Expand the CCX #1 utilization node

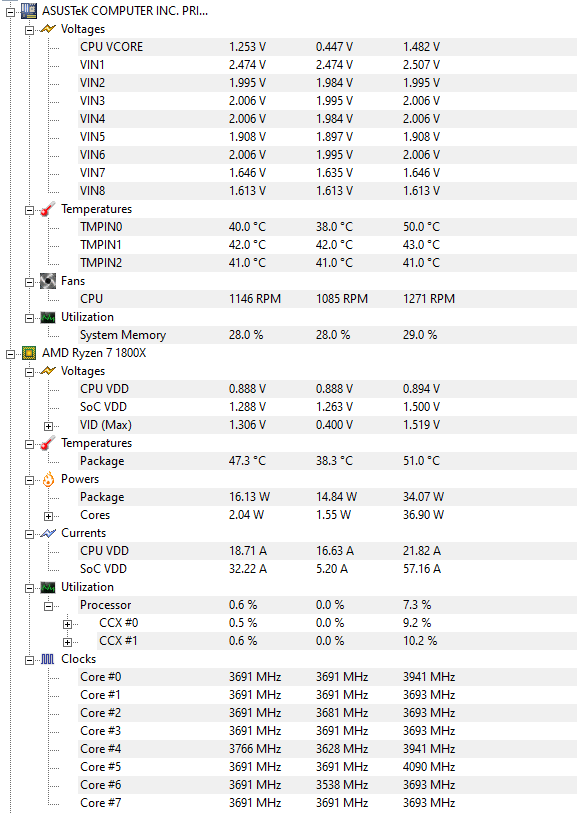click(67, 642)
